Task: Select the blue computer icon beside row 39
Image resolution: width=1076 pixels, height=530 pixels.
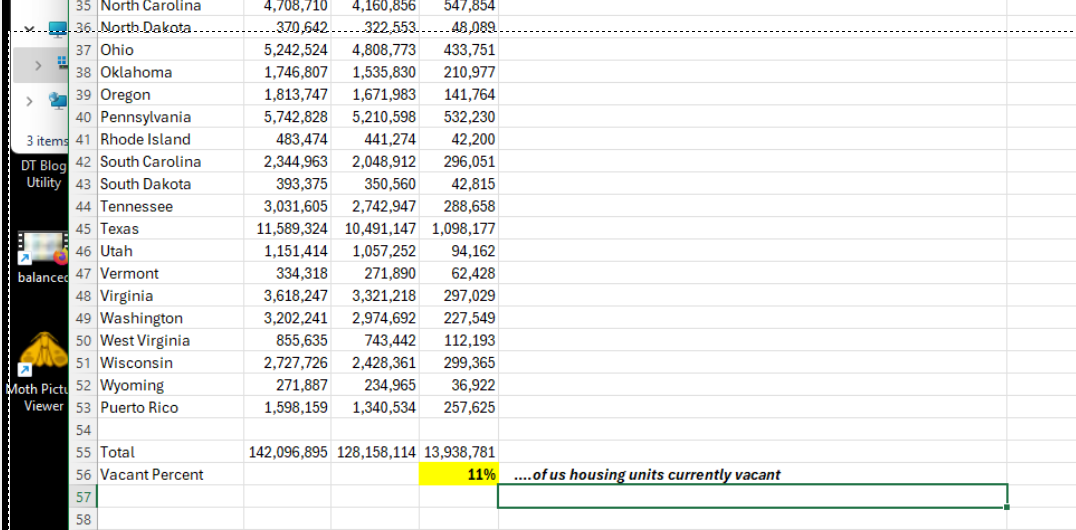Action: click(x=58, y=99)
